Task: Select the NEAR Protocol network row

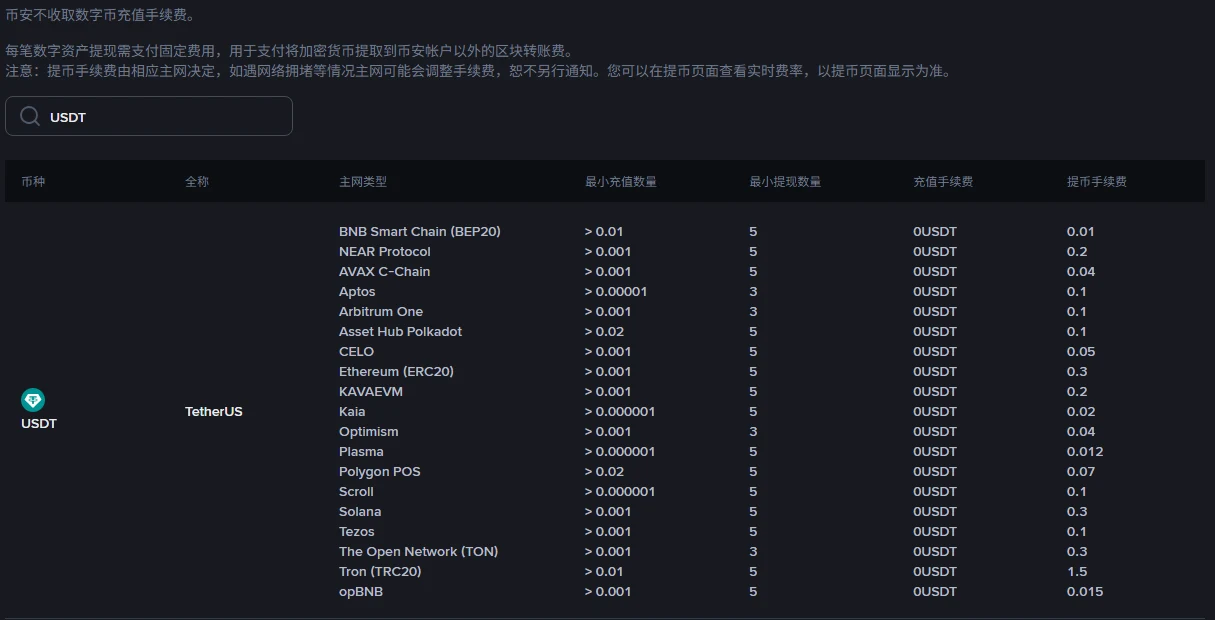Action: coord(385,252)
